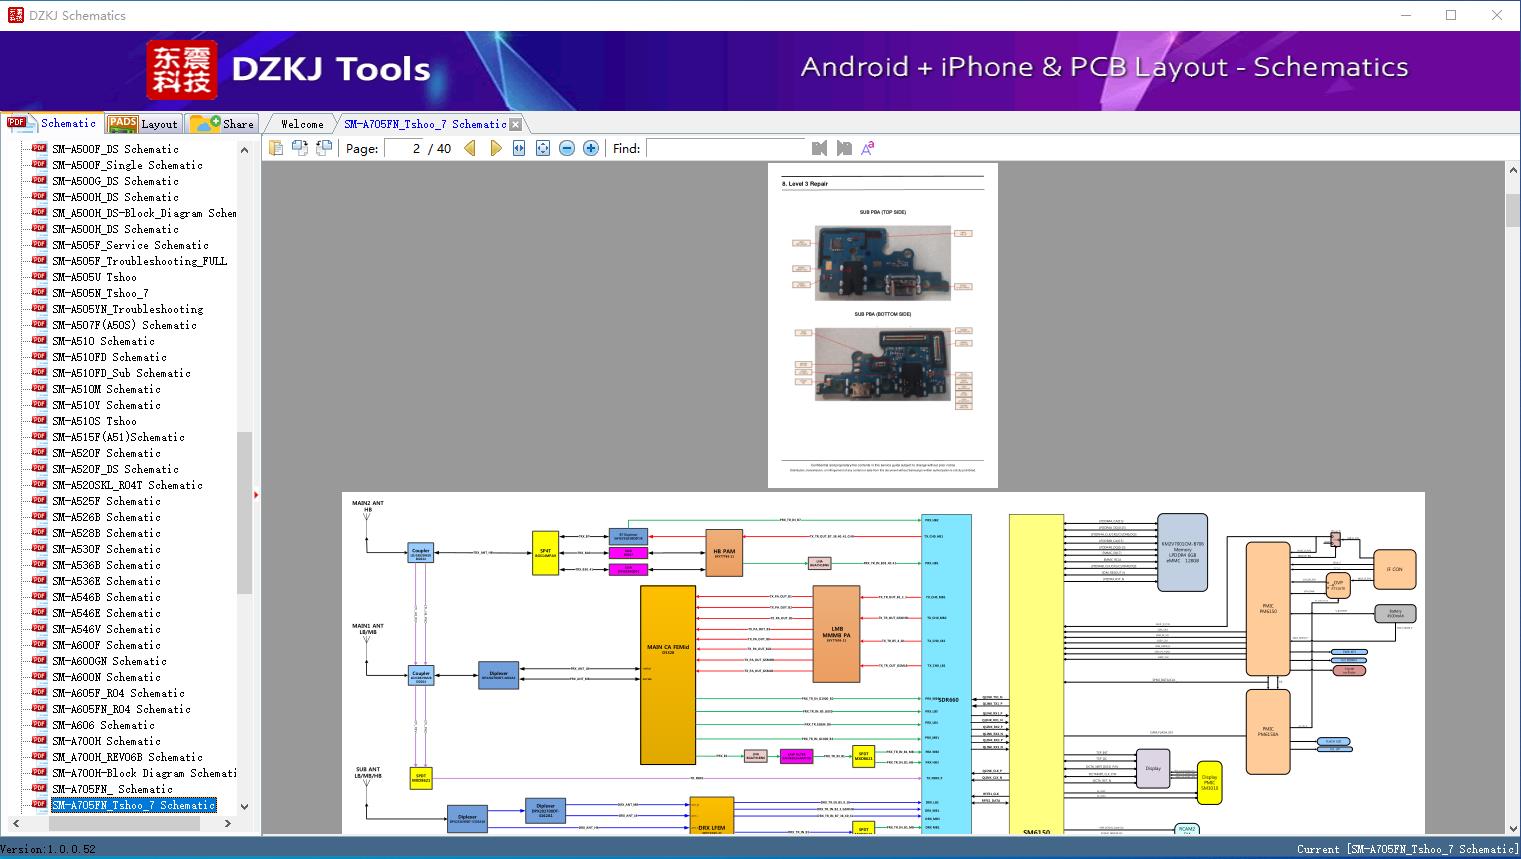Open SM-A605FN_R04 Schematic
This screenshot has height=859, width=1521.
pyautogui.click(x=121, y=709)
